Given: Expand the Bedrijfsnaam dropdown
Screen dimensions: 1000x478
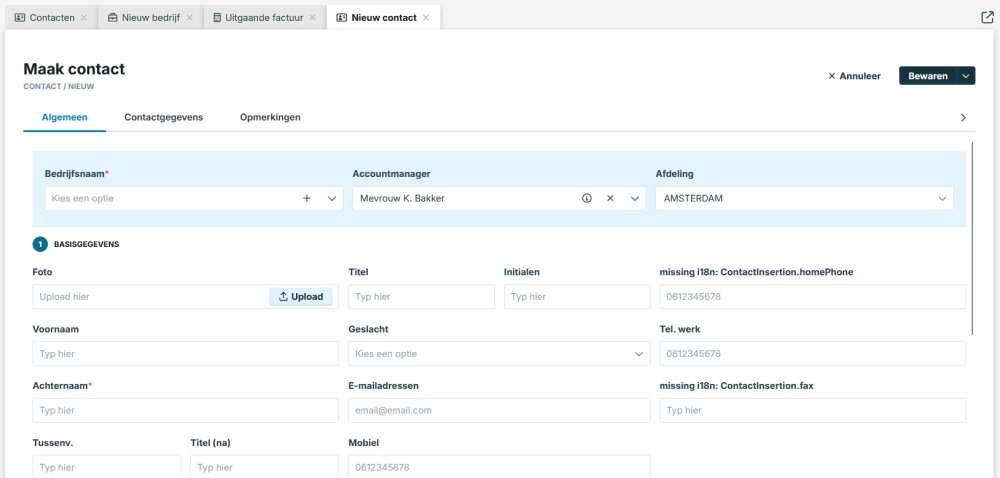Looking at the screenshot, I should pos(333,198).
